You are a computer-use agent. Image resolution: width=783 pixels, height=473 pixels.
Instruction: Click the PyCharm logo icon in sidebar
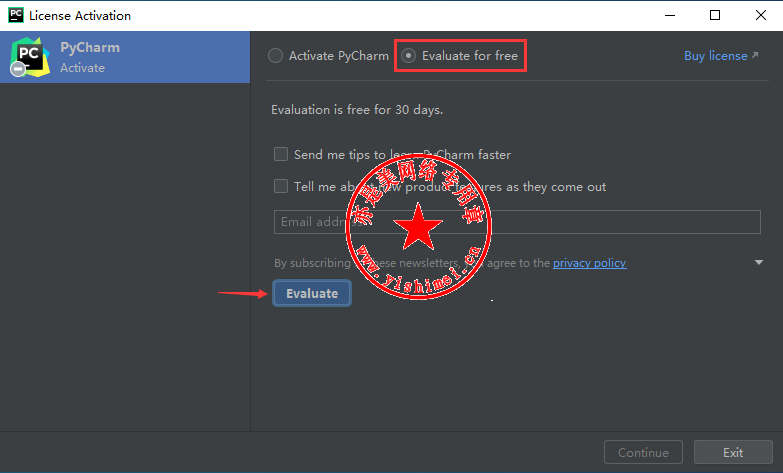pos(29,57)
